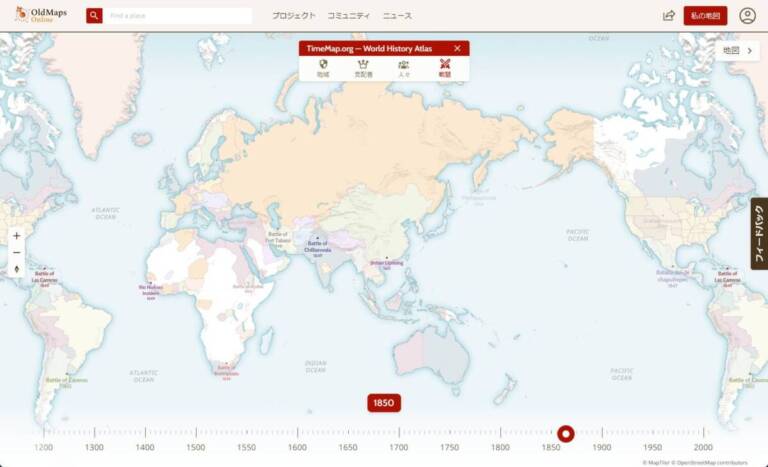Jump timeline to 1950
The height and width of the screenshot is (467, 768).
[652, 447]
